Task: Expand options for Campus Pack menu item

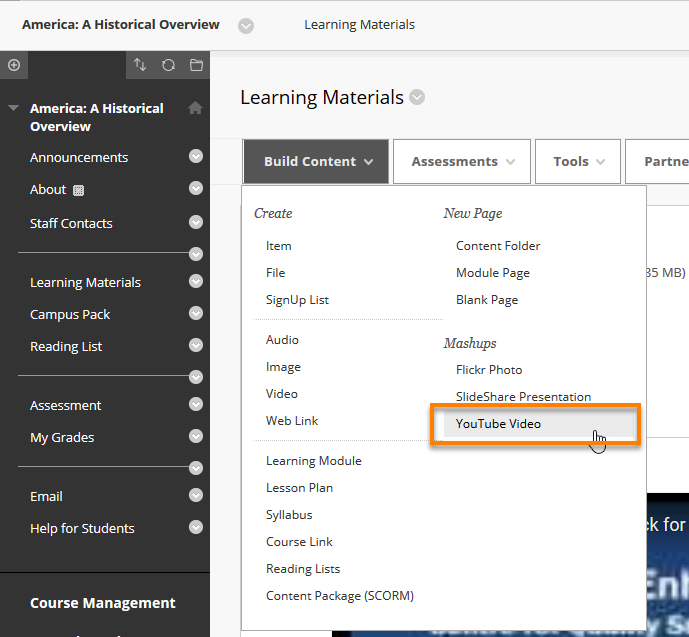Action: pos(196,313)
